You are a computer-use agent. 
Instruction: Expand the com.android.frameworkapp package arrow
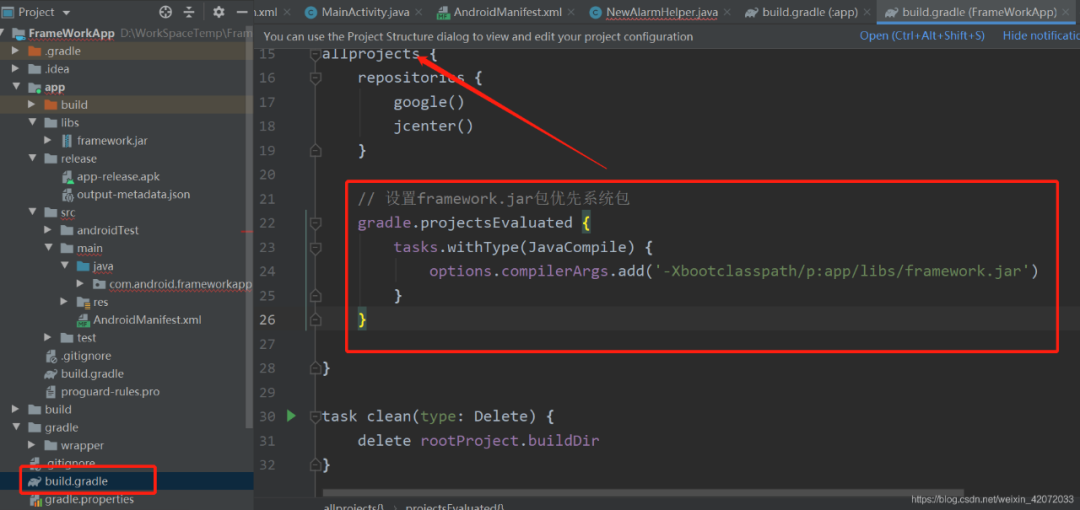pos(80,284)
